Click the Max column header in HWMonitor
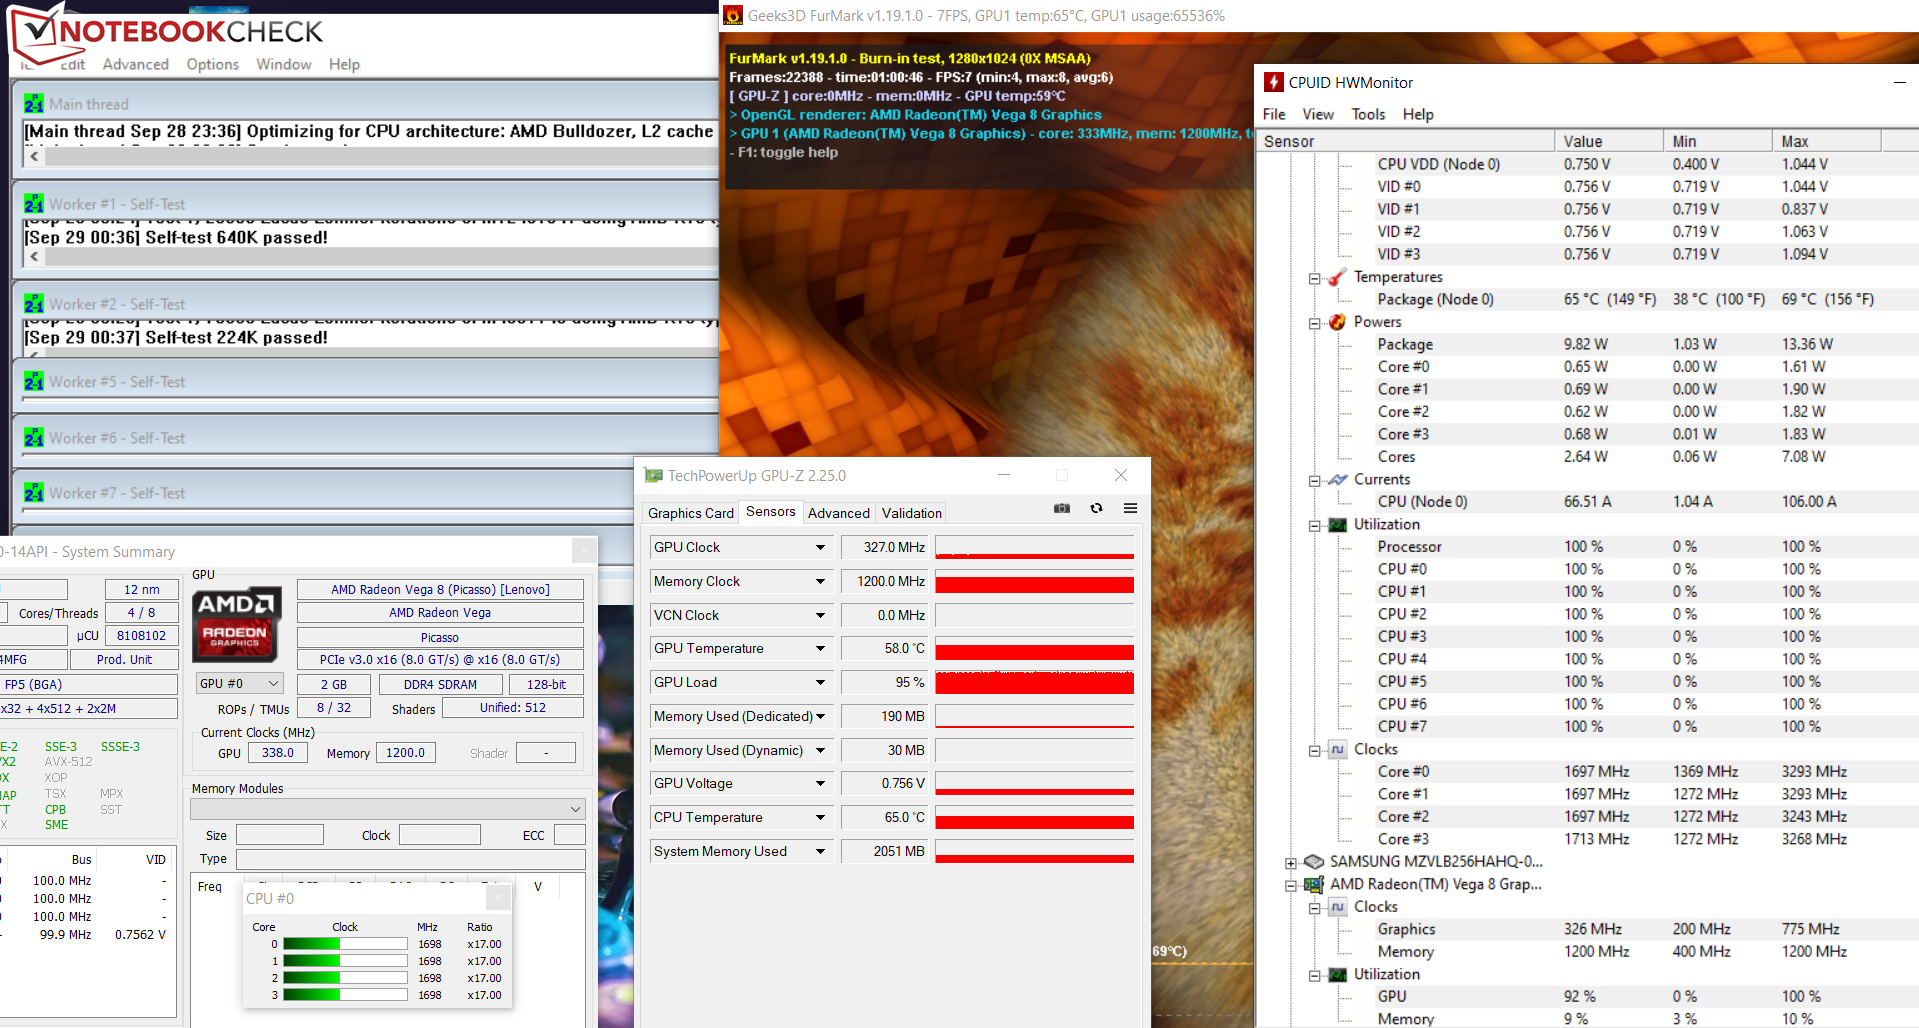1919x1028 pixels. tap(1826, 141)
